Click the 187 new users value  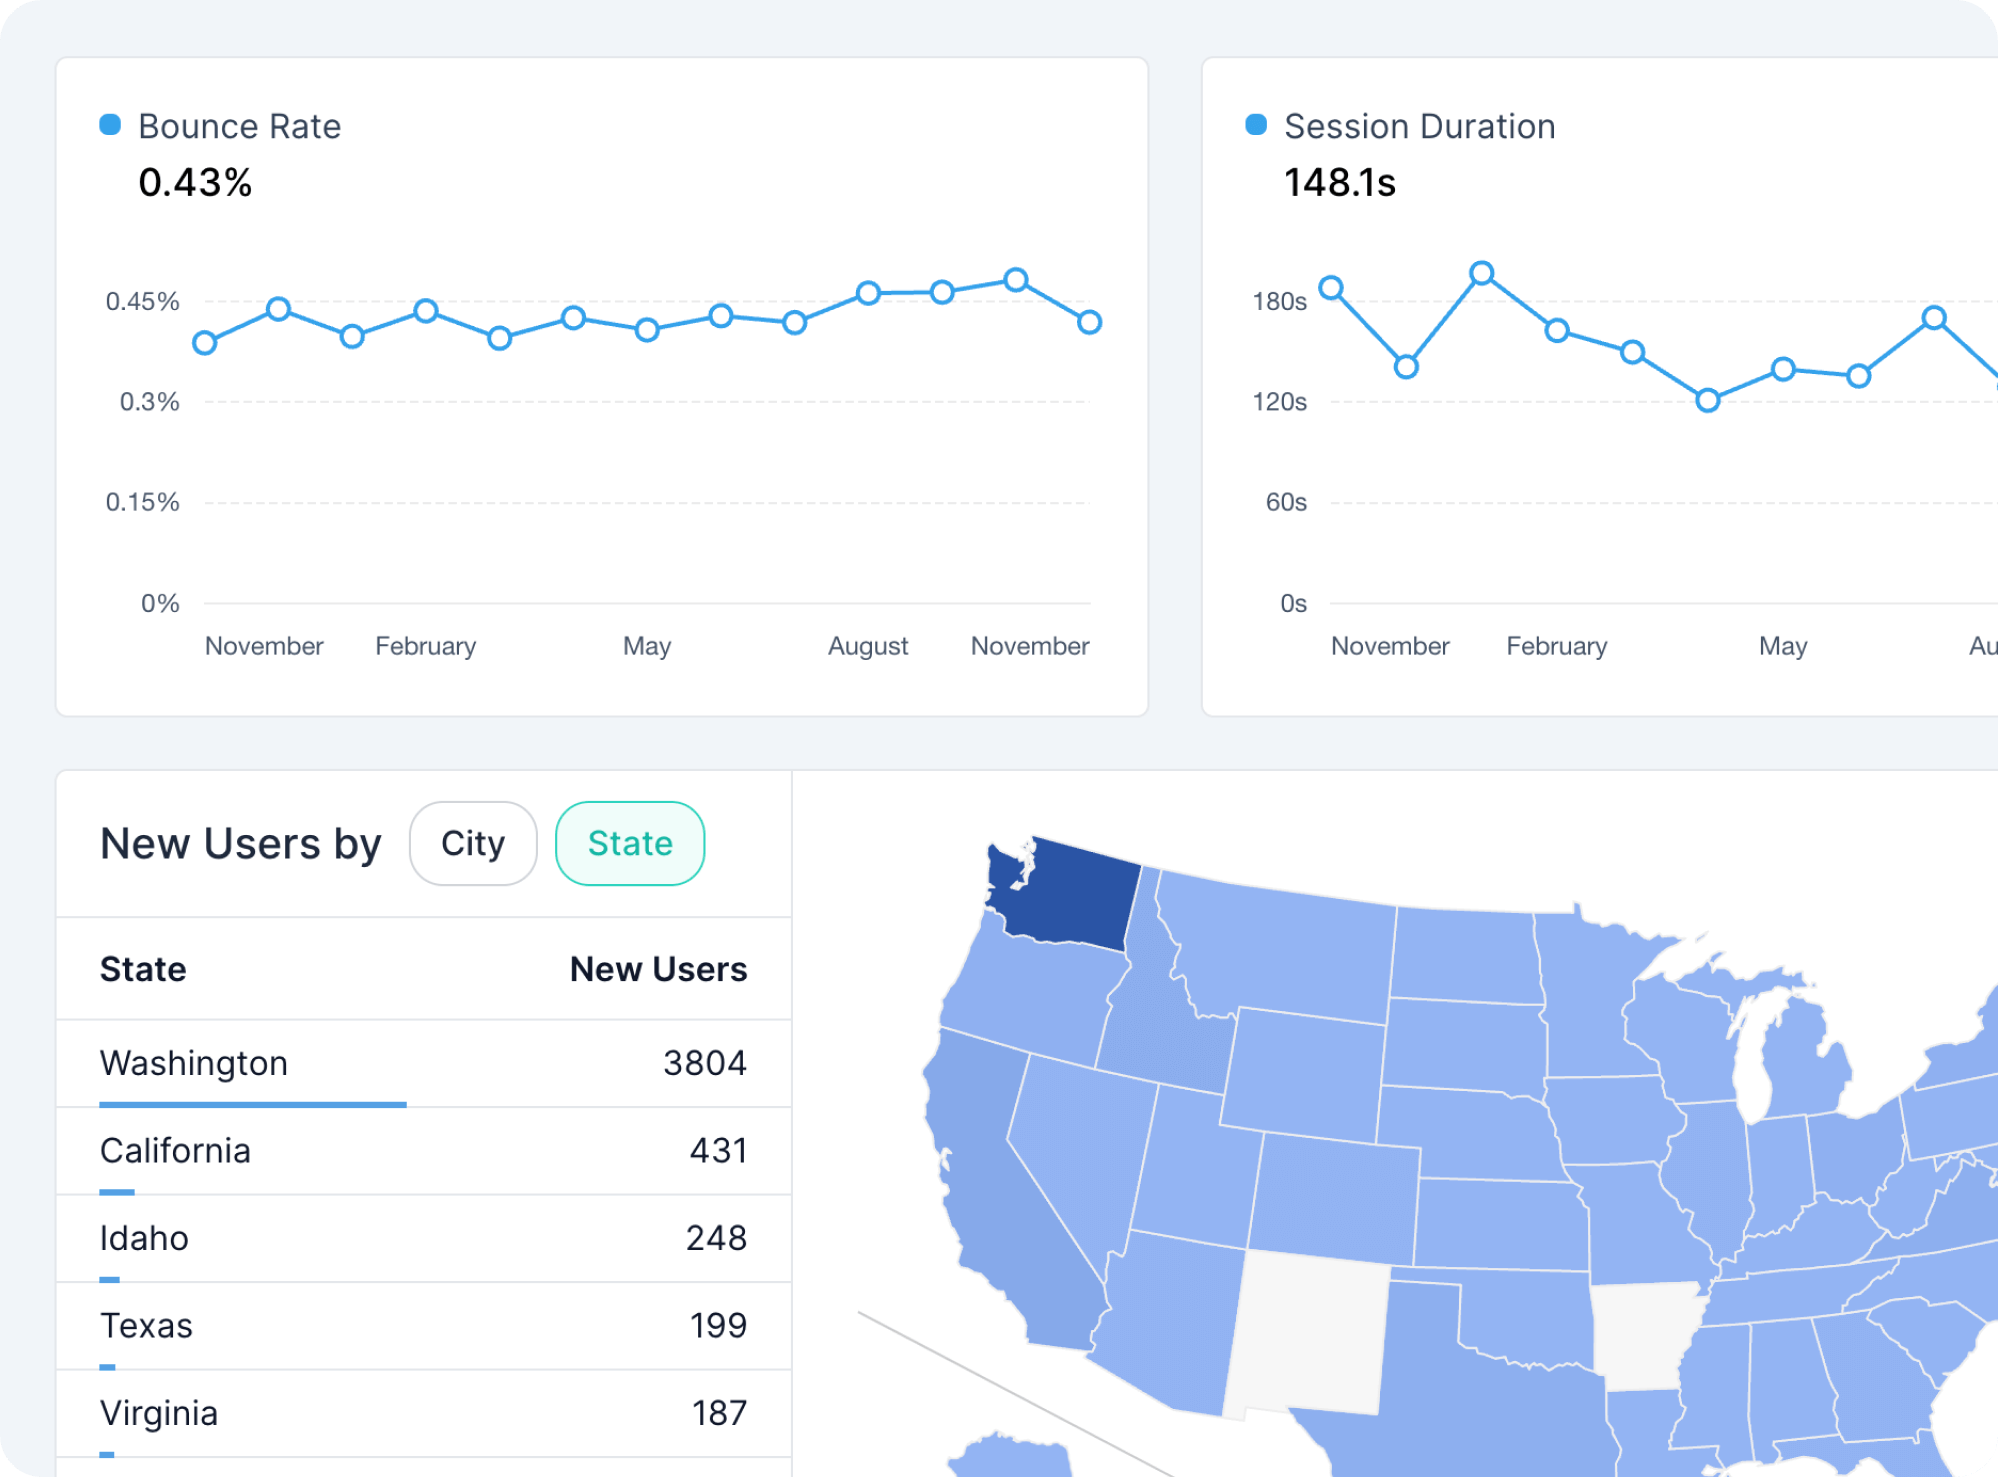click(x=719, y=1413)
